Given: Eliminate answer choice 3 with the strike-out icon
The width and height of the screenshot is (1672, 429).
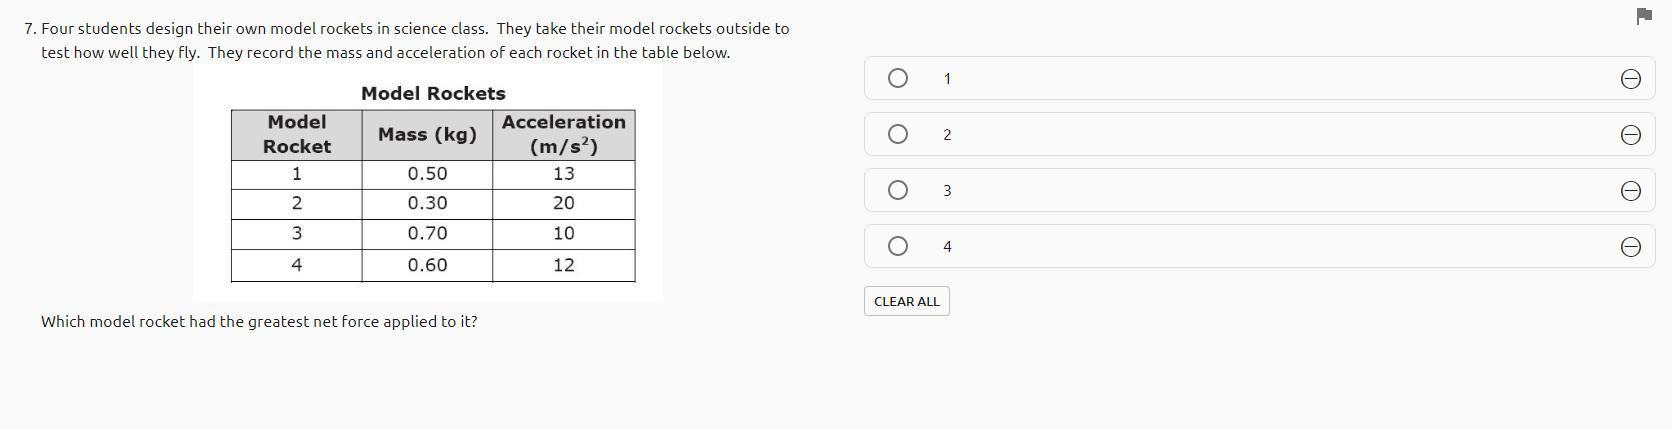Looking at the screenshot, I should click(x=1630, y=191).
